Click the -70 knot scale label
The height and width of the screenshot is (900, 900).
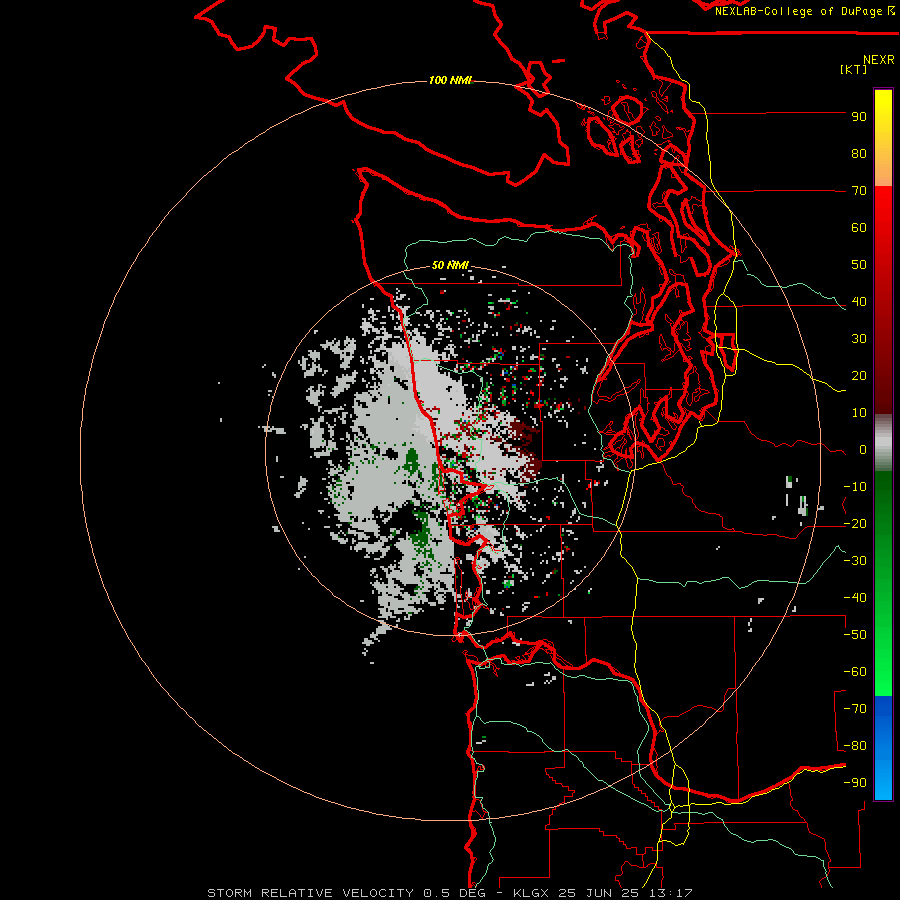855,709
